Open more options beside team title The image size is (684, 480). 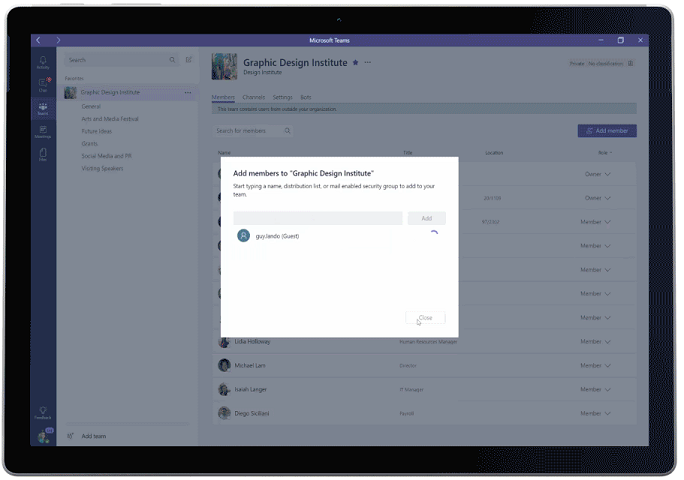[368, 62]
